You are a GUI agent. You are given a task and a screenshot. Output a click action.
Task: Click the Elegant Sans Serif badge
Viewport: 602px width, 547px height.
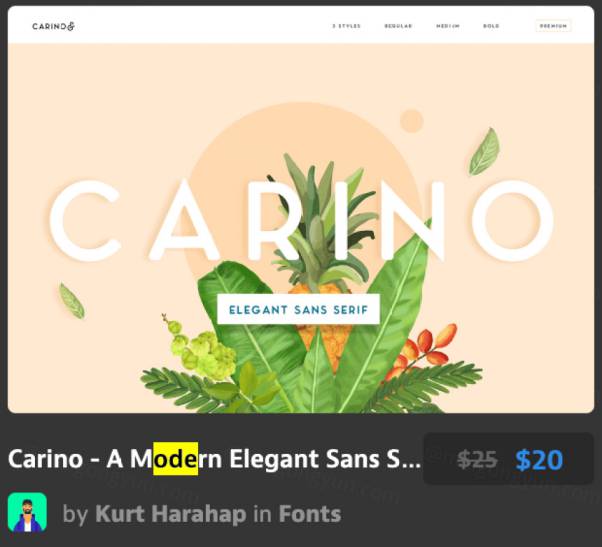click(x=298, y=309)
